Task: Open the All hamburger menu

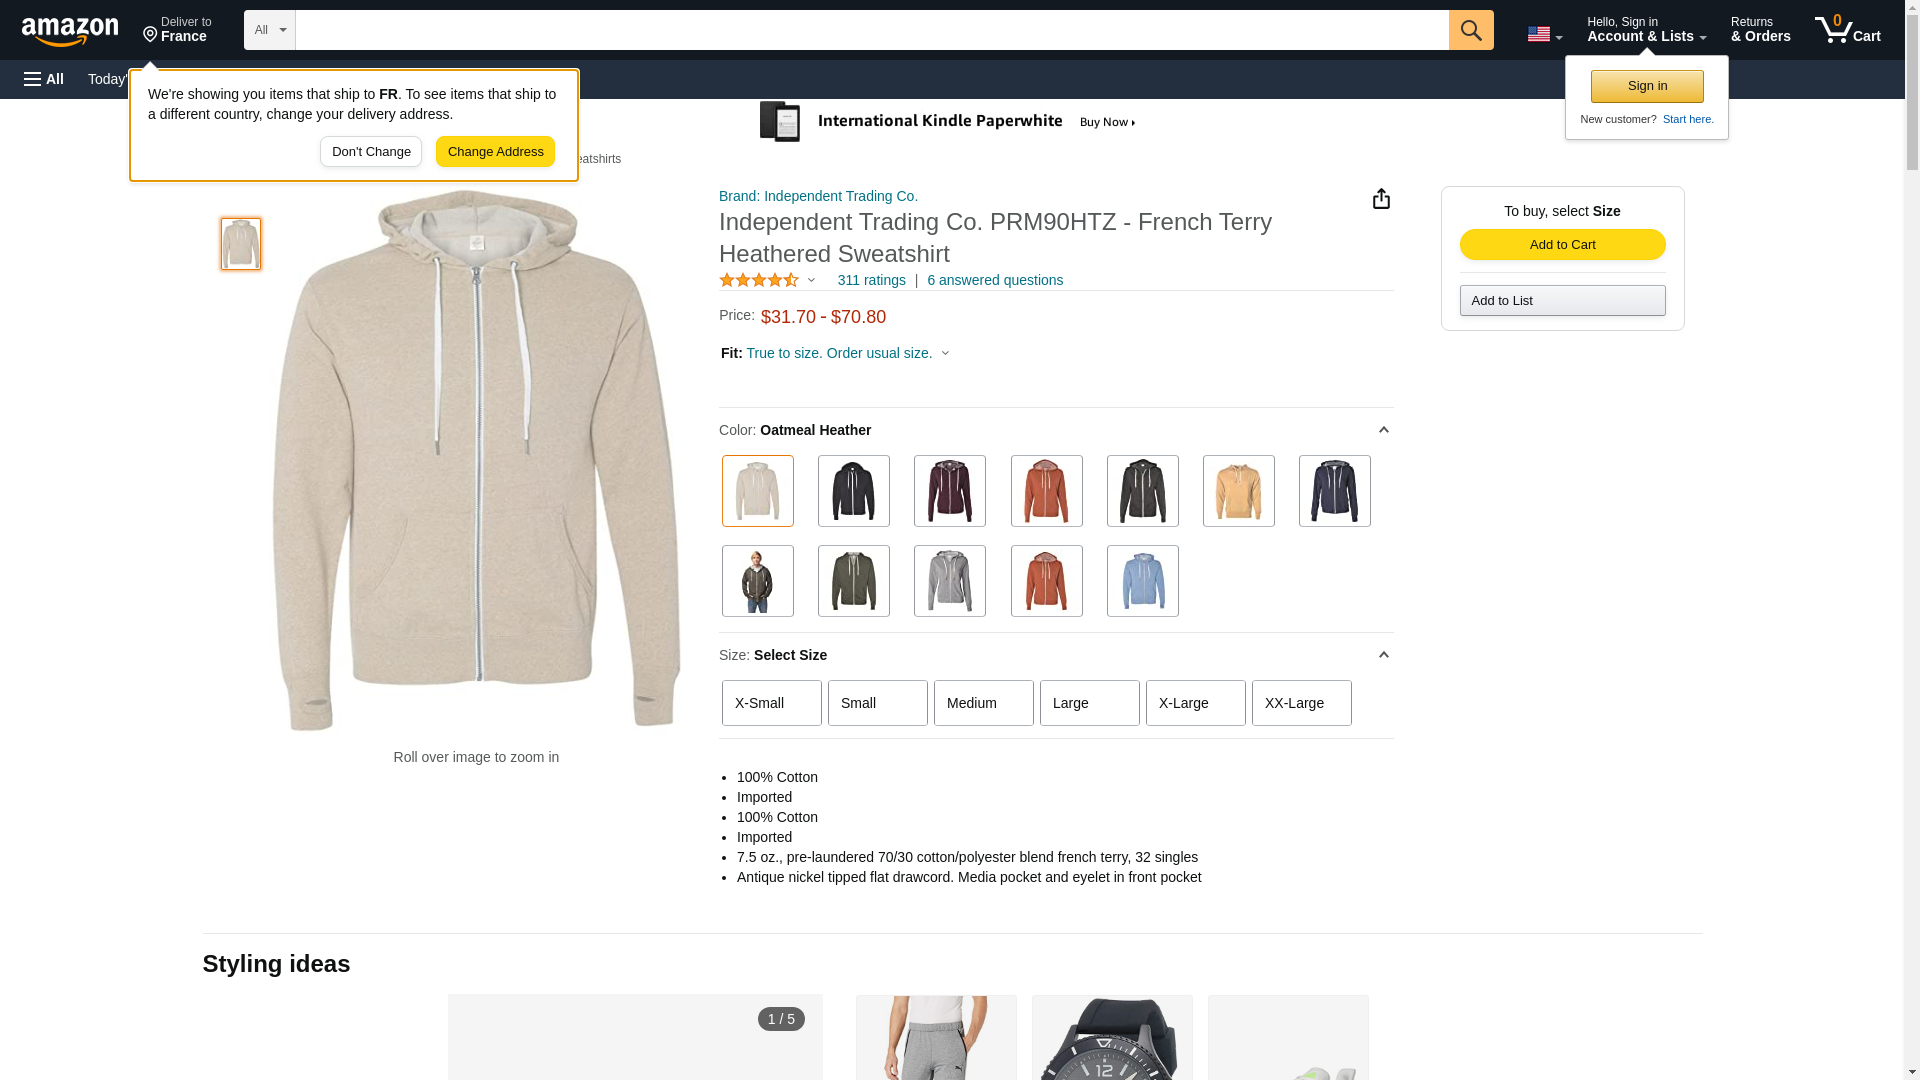Action: click(44, 79)
